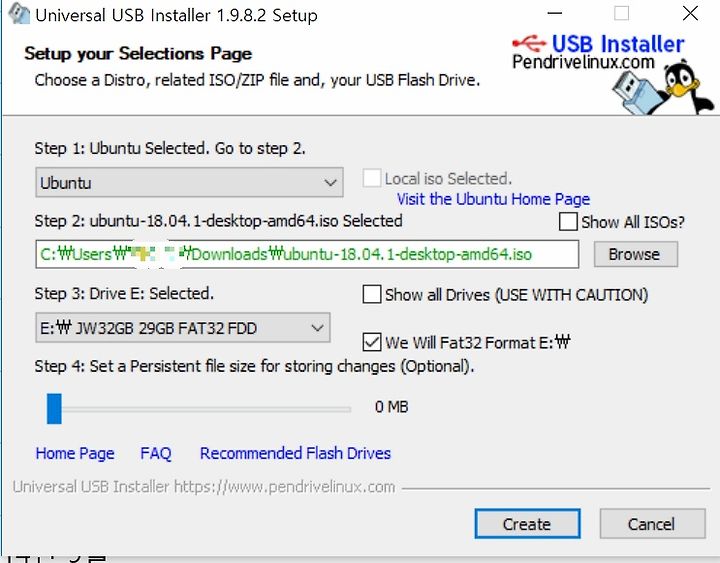Minimize the setup window
The width and height of the screenshot is (720, 563).
pyautogui.click(x=555, y=13)
